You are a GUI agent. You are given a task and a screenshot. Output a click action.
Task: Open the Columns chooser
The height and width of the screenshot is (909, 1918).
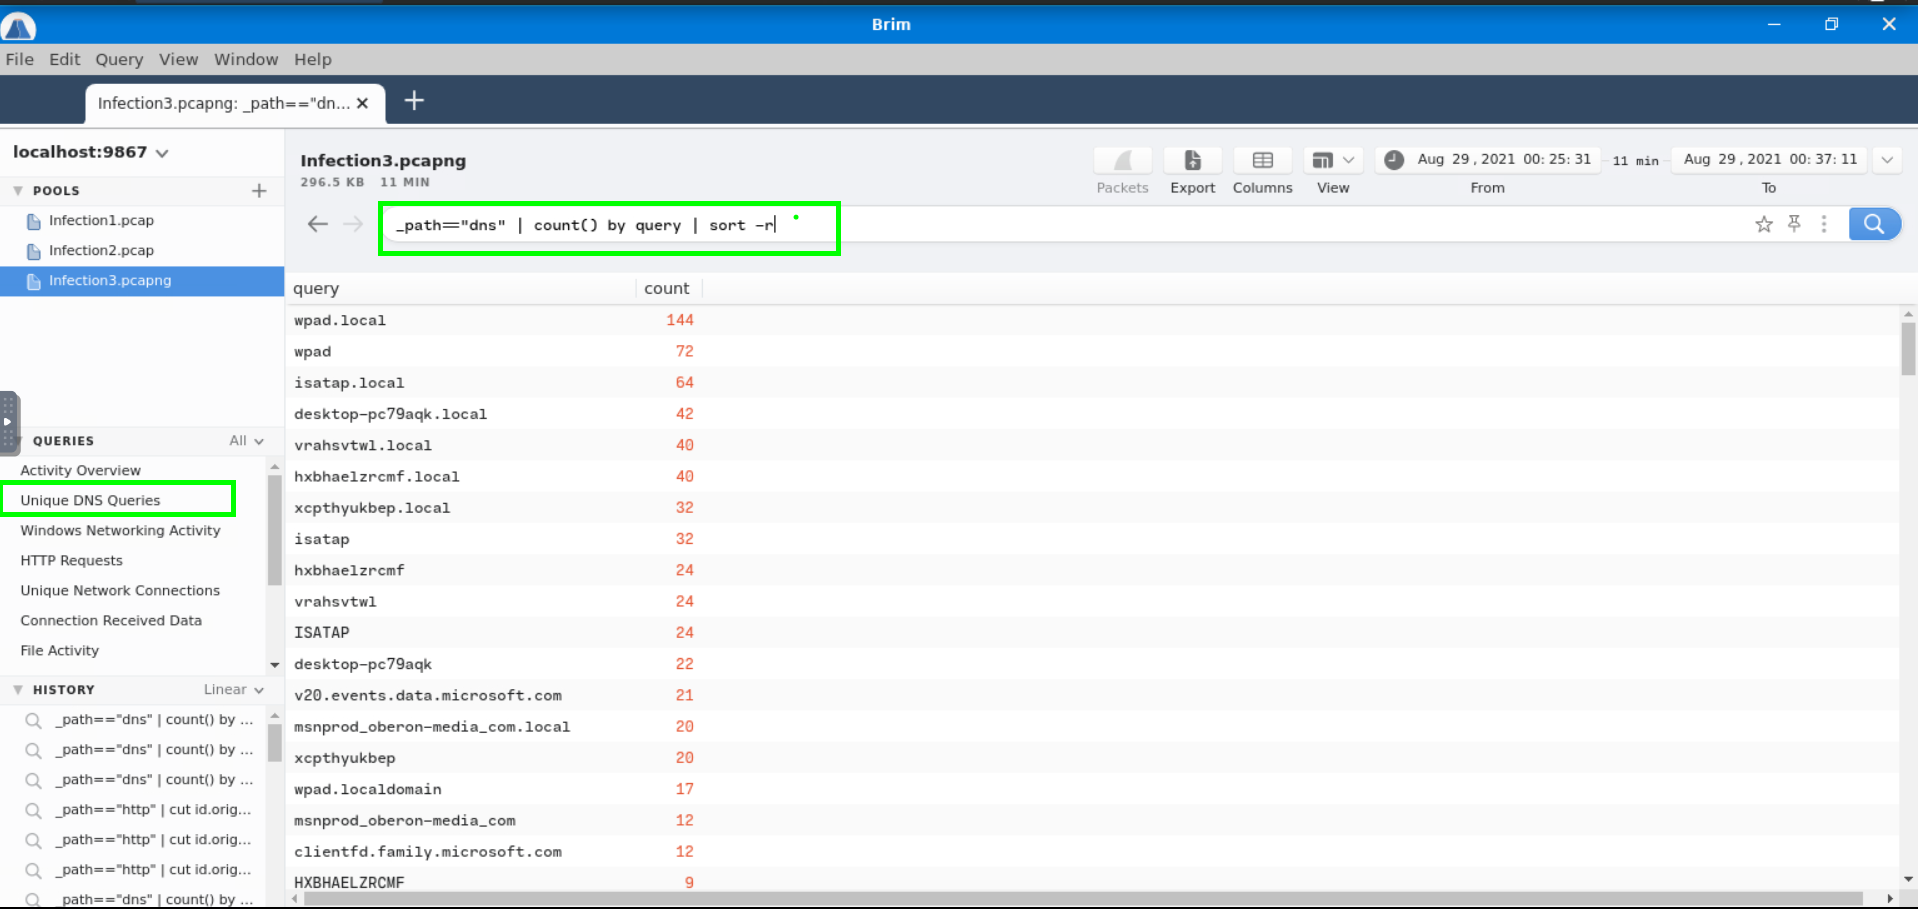coord(1262,161)
